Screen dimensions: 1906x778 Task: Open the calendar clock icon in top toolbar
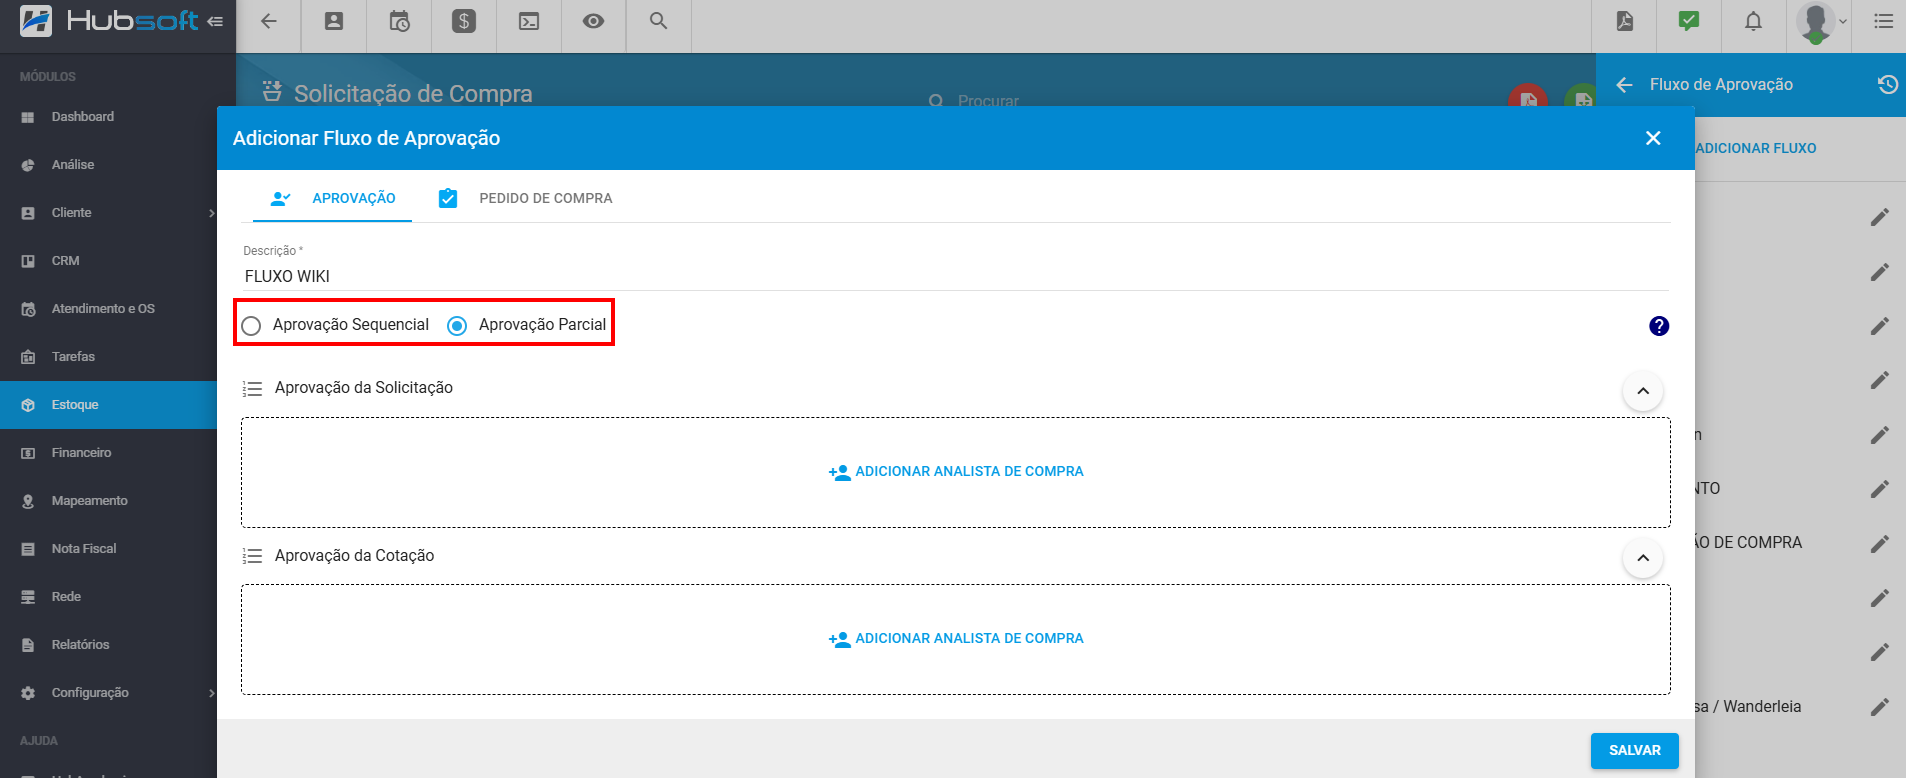(x=399, y=21)
